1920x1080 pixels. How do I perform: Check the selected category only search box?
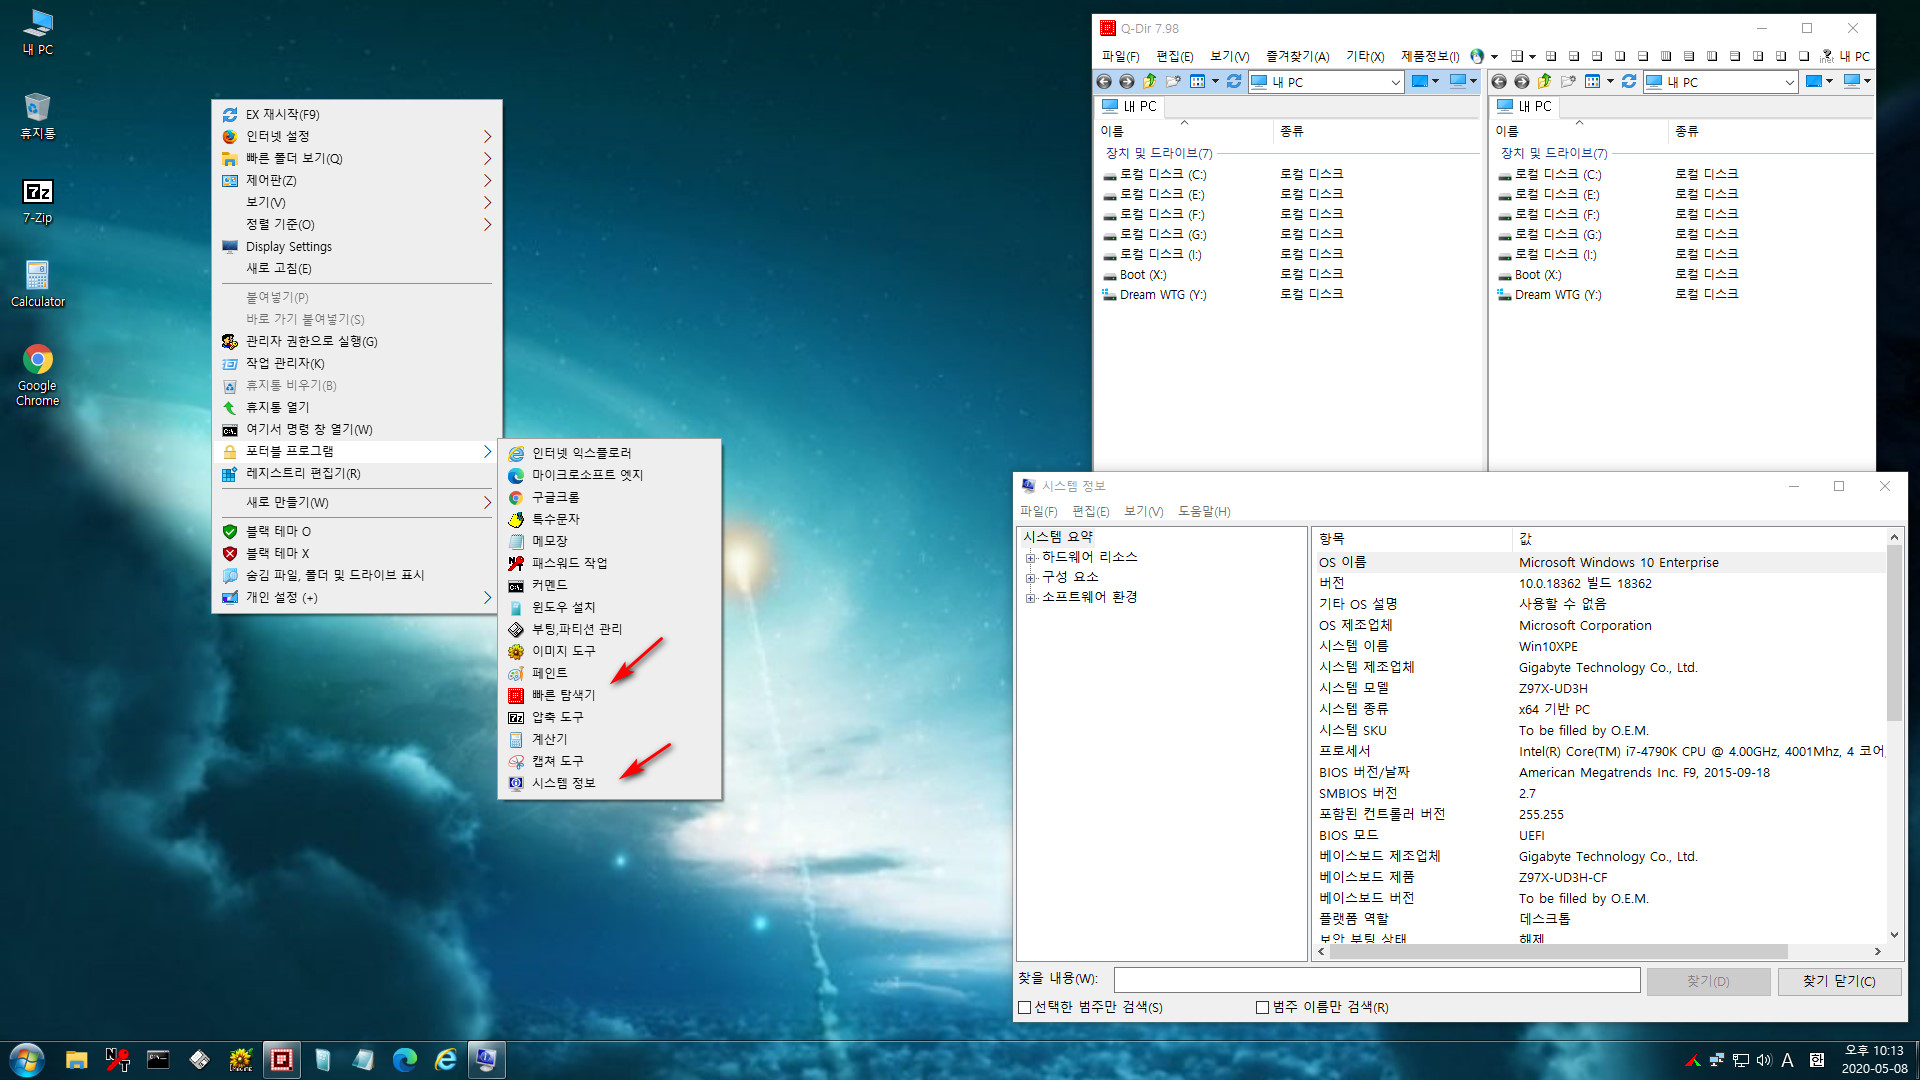(x=1024, y=1007)
